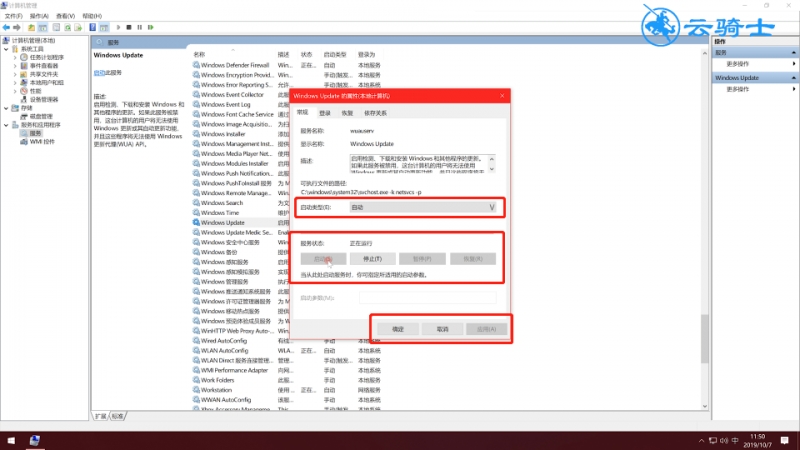The image size is (800, 450).
Task: Open the notification center icon
Action: [785, 440]
